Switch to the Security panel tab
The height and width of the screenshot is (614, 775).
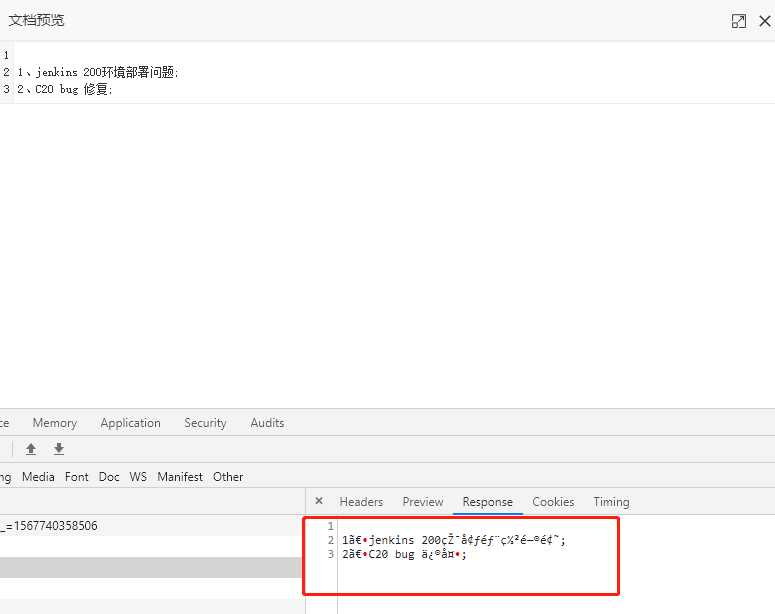click(205, 423)
